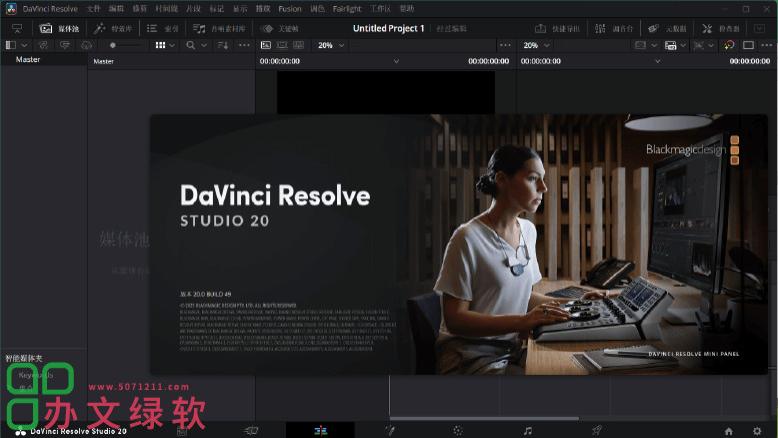Dismiss the DaVinci Resolve Studio 20 splash

[458, 244]
